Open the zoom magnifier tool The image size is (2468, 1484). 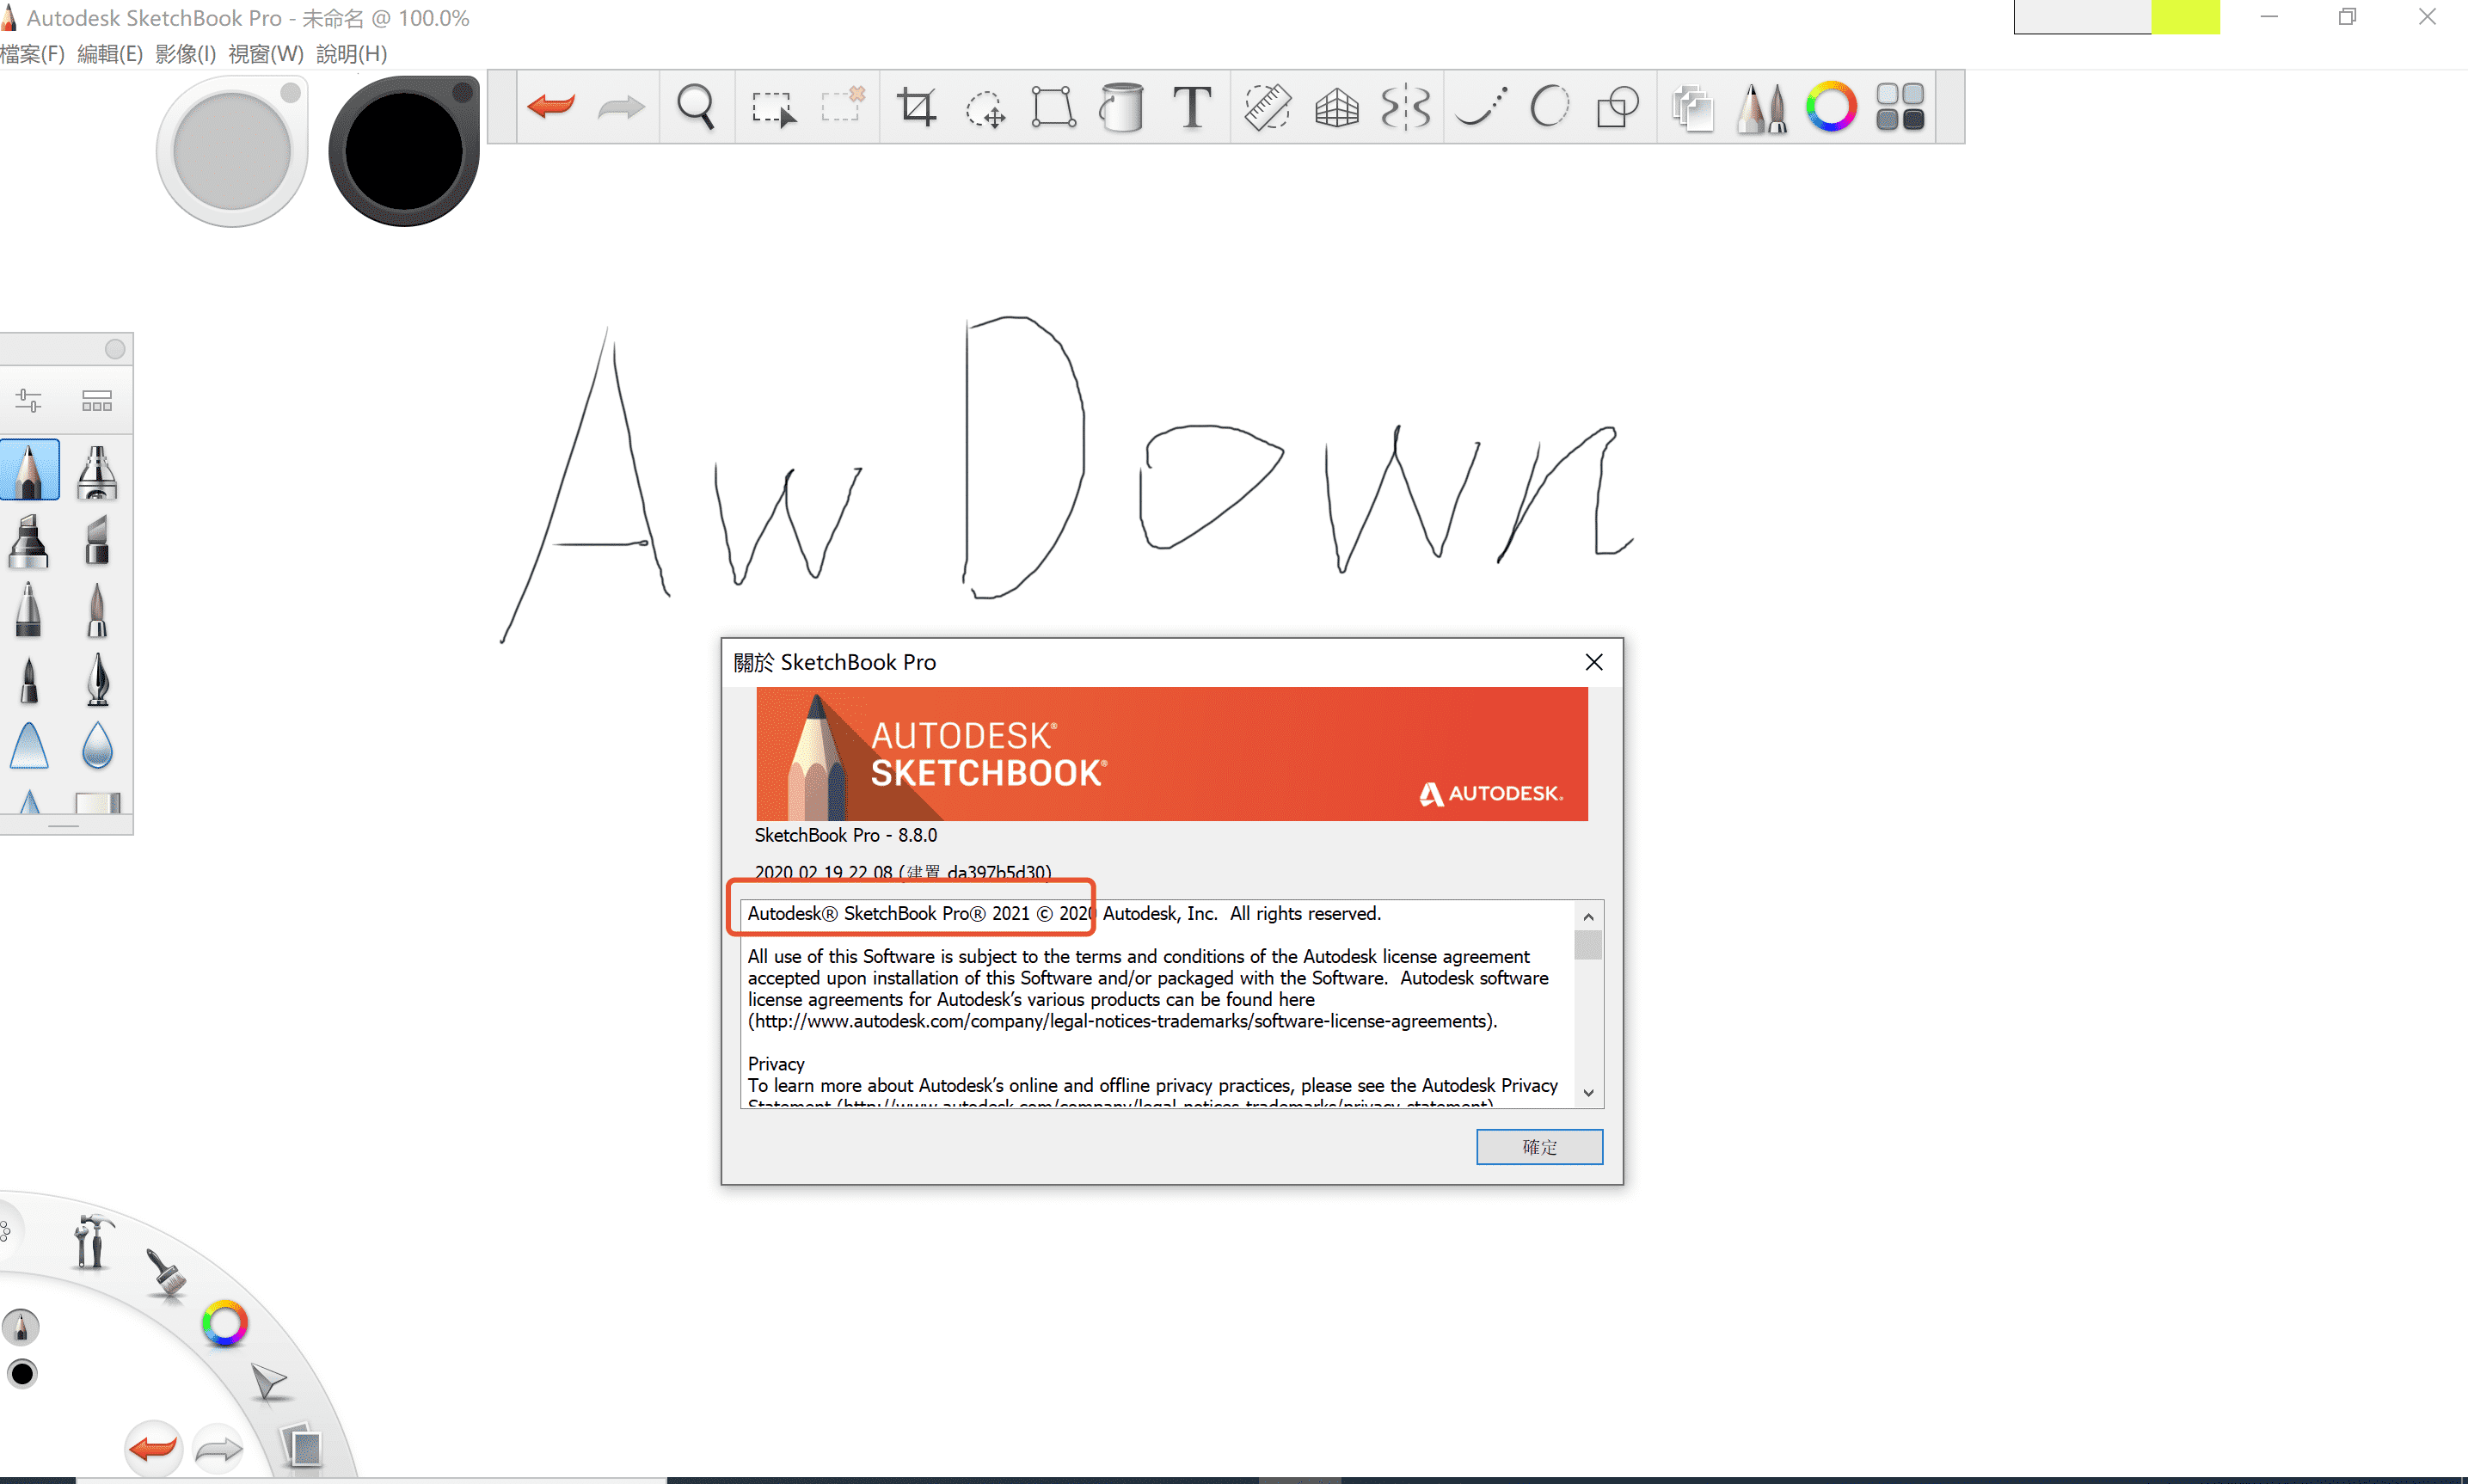[x=696, y=106]
